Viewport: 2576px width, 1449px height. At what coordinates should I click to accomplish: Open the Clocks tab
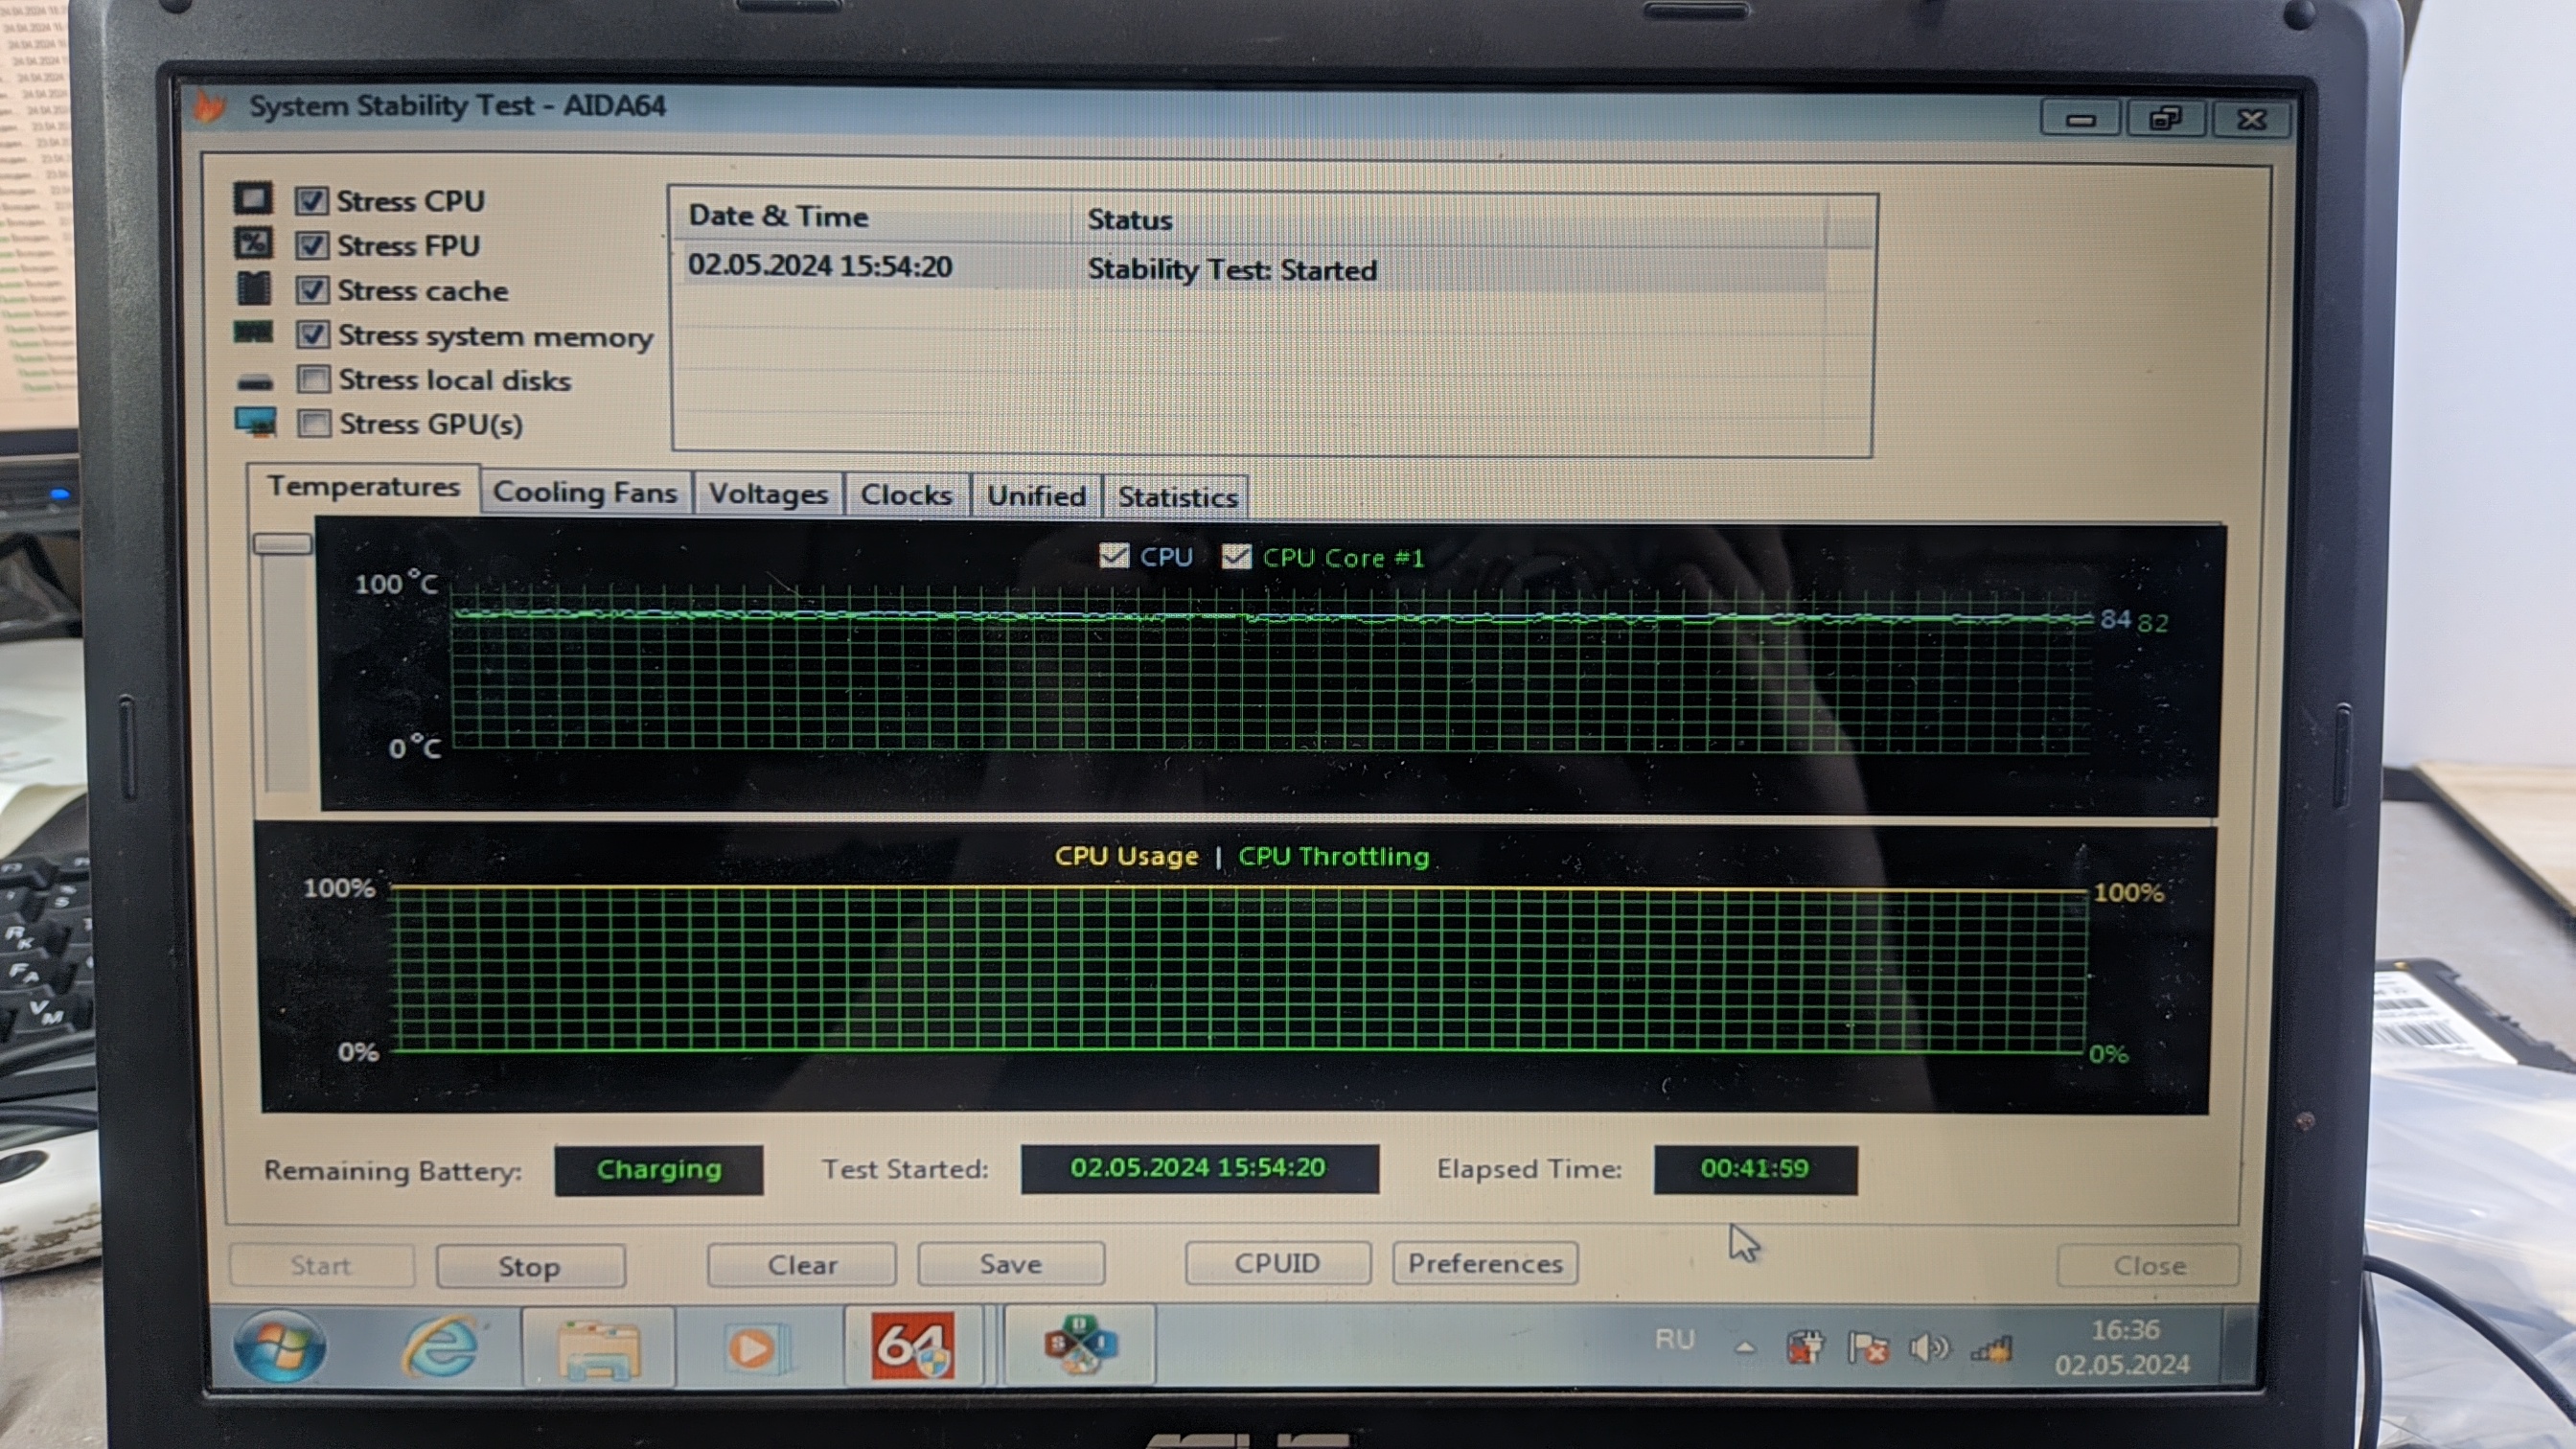coord(906,495)
